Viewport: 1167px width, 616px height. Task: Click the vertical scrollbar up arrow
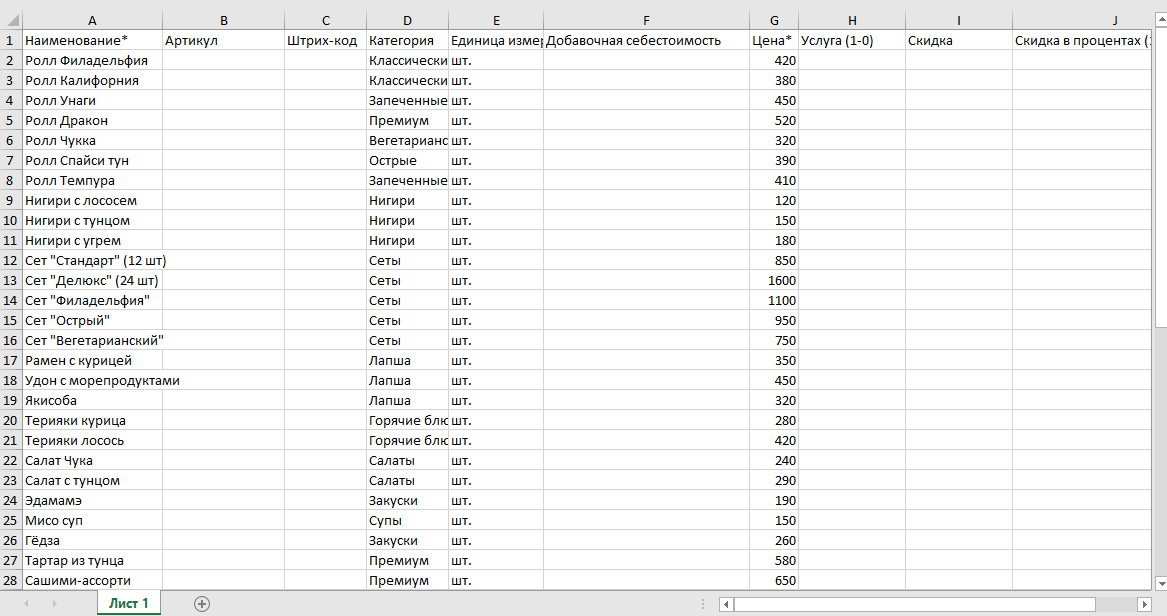(x=1160, y=19)
